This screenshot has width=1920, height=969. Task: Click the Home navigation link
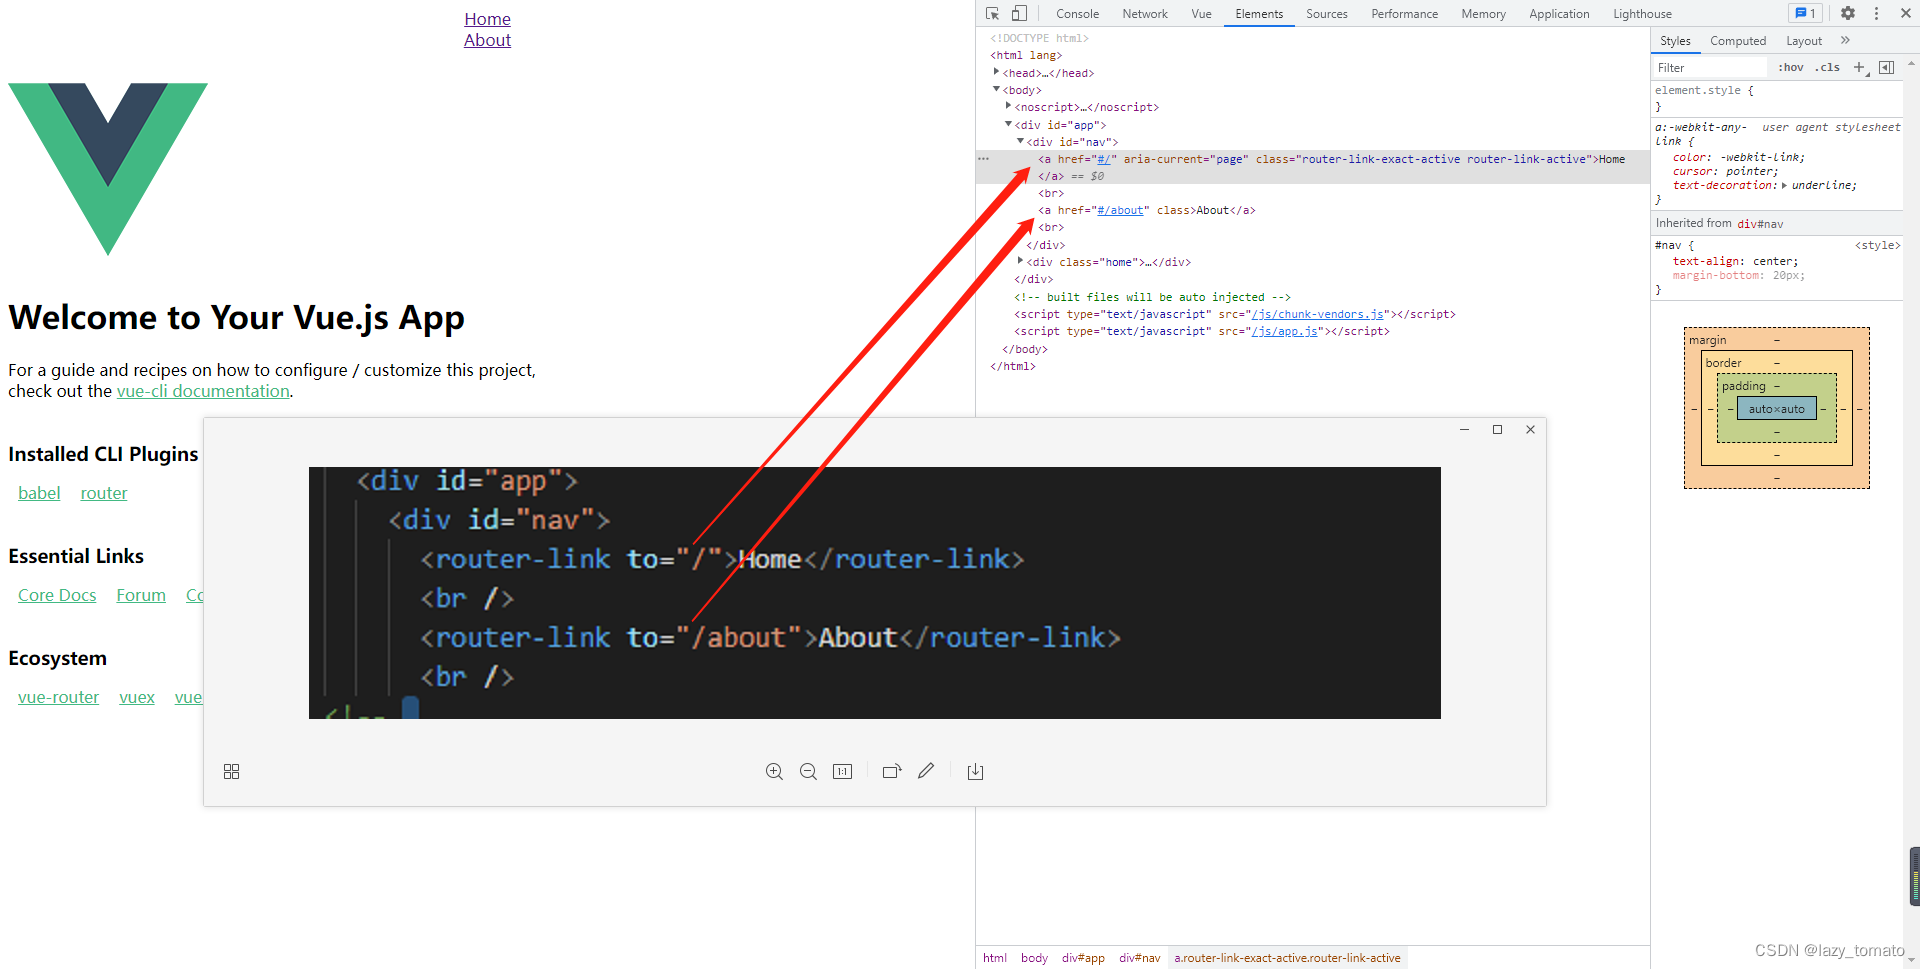(487, 19)
